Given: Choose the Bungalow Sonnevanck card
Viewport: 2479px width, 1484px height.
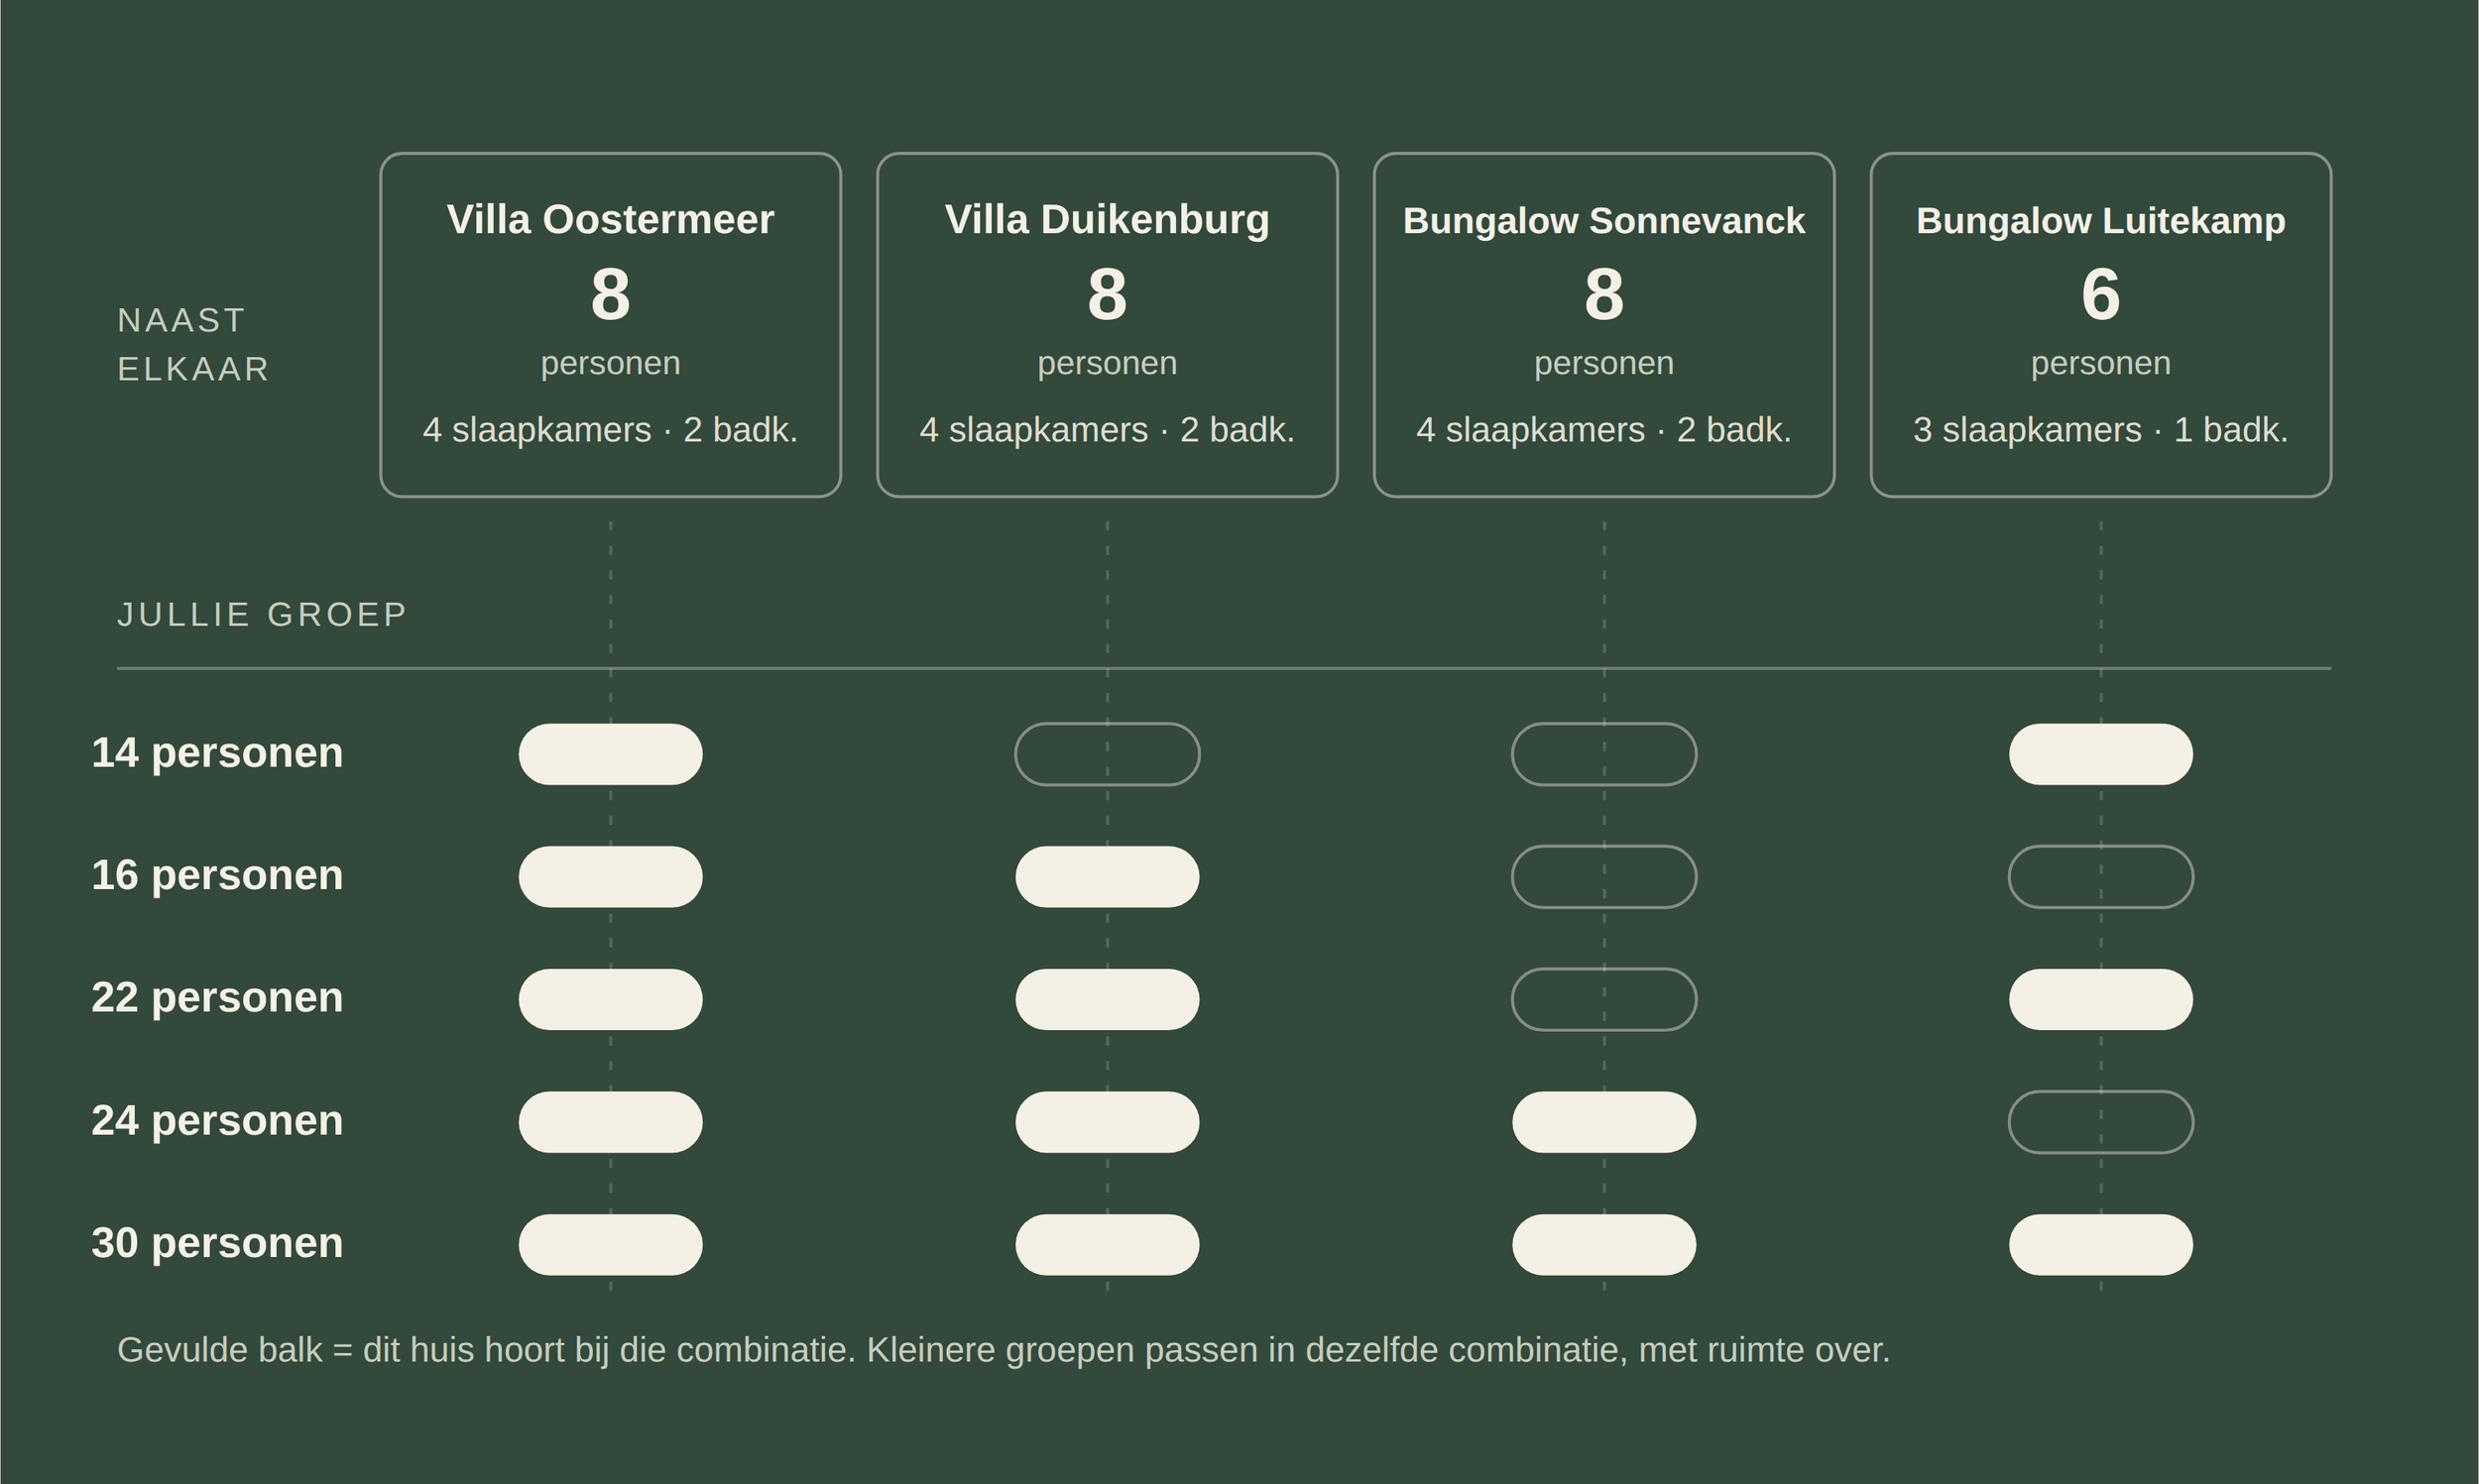Looking at the screenshot, I should 1604,325.
